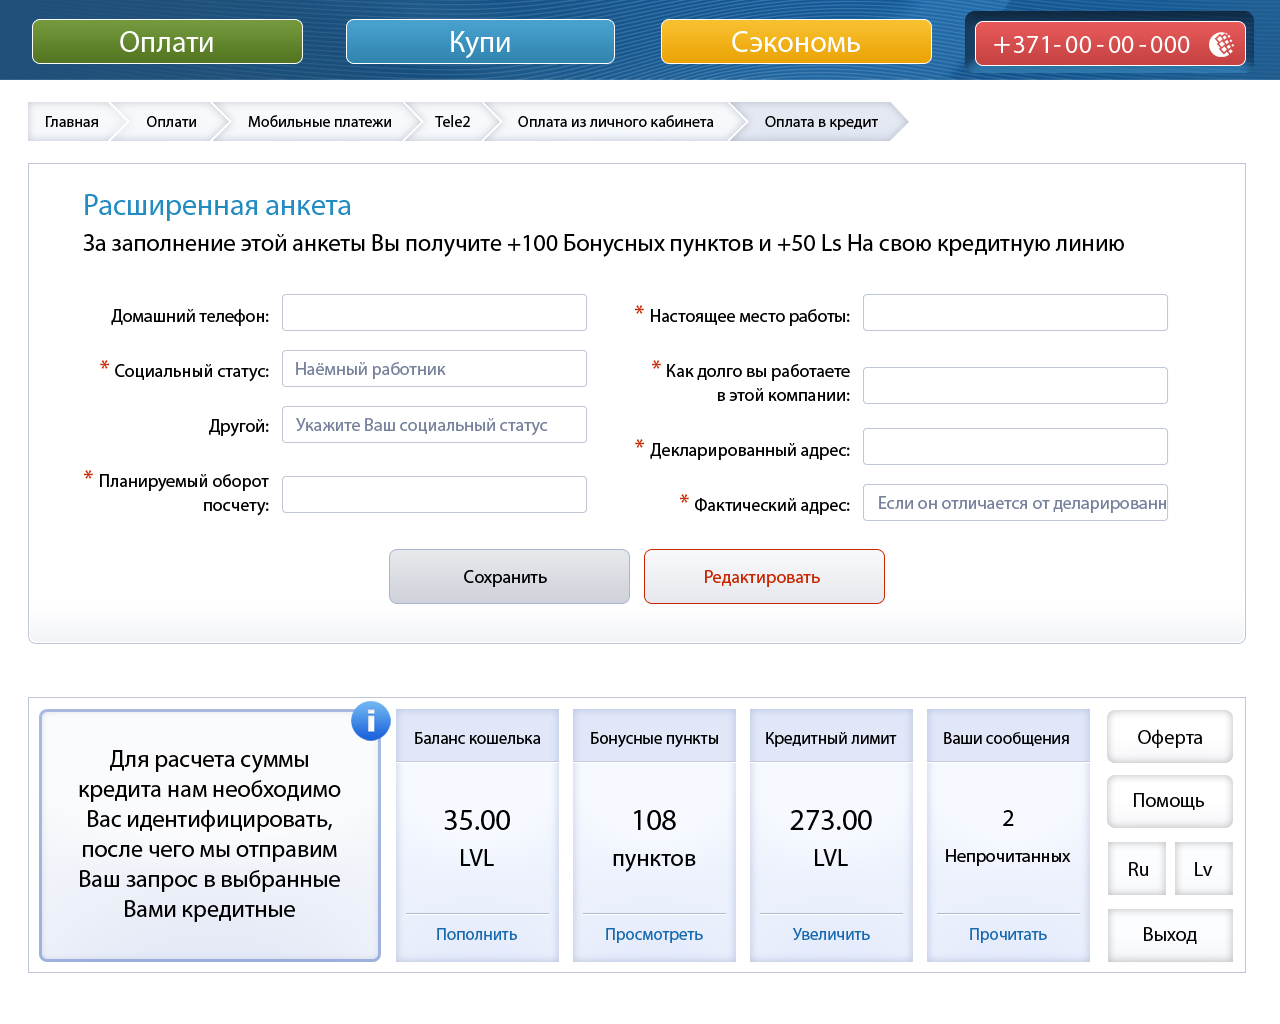The image size is (1280, 1024).
Task: Click the 273.00 LVL credit limit value
Action: (x=831, y=838)
